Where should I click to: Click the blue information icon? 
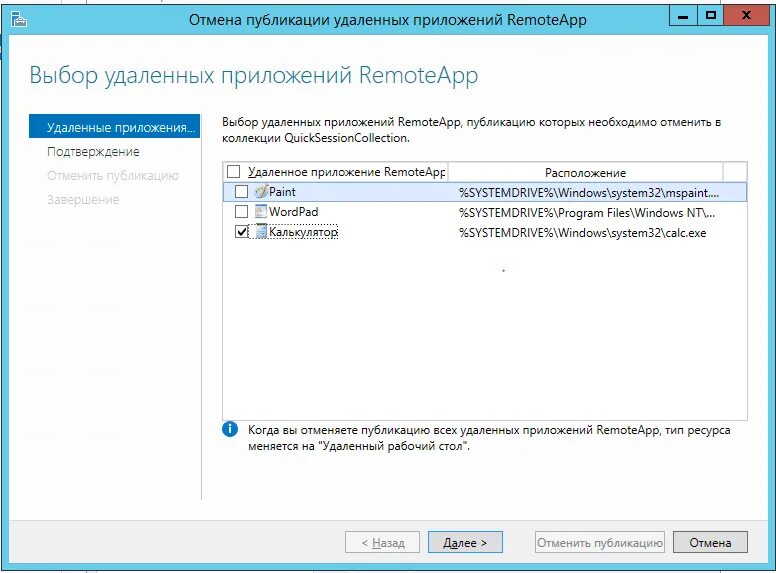point(230,429)
